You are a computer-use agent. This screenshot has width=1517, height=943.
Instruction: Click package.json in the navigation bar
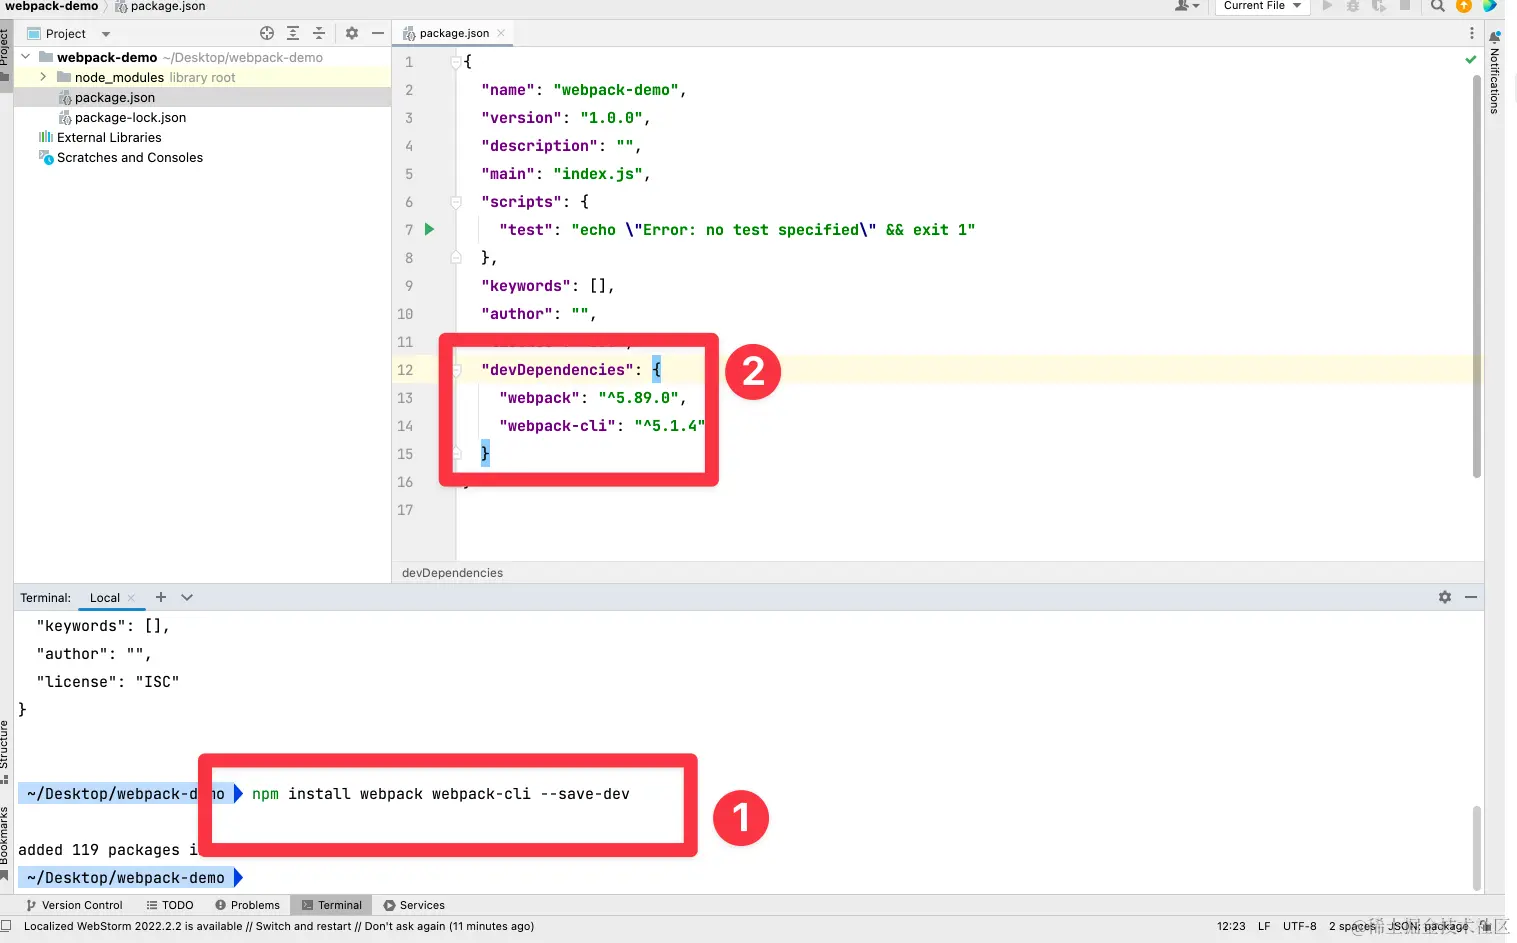click(x=160, y=6)
